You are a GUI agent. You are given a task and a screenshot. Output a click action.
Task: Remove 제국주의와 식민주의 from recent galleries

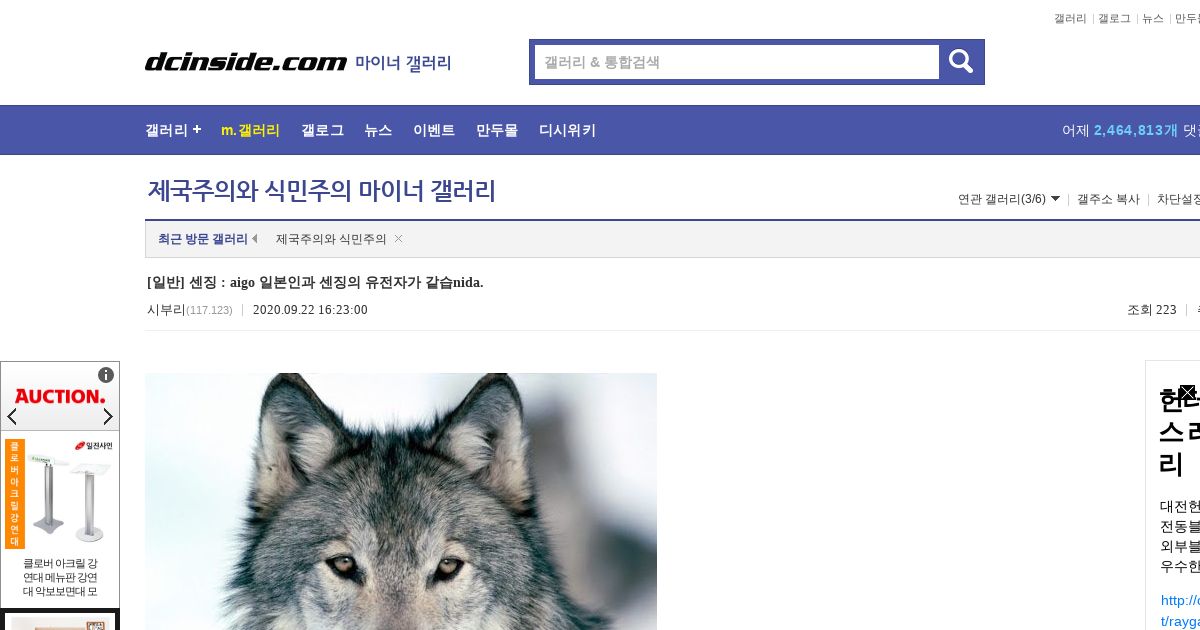pos(398,238)
